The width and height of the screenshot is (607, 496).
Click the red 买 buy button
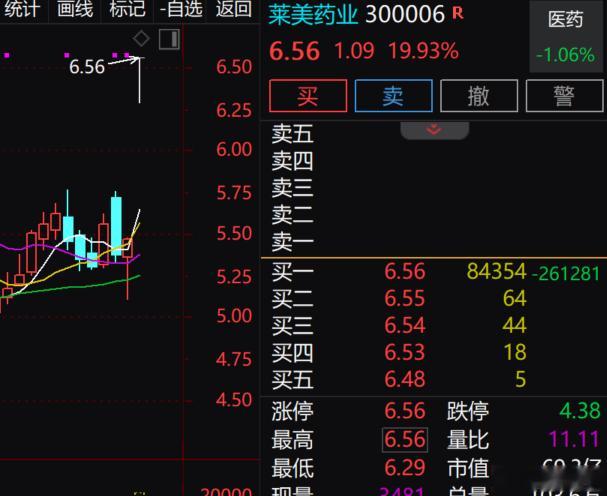coord(308,96)
